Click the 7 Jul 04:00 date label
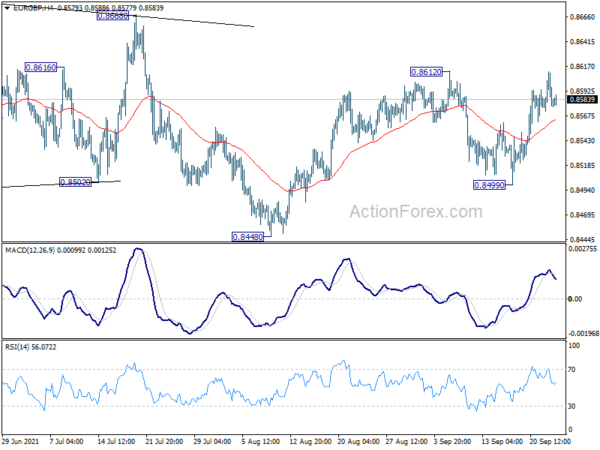Screen dimensions: 600x450 pyautogui.click(x=67, y=441)
